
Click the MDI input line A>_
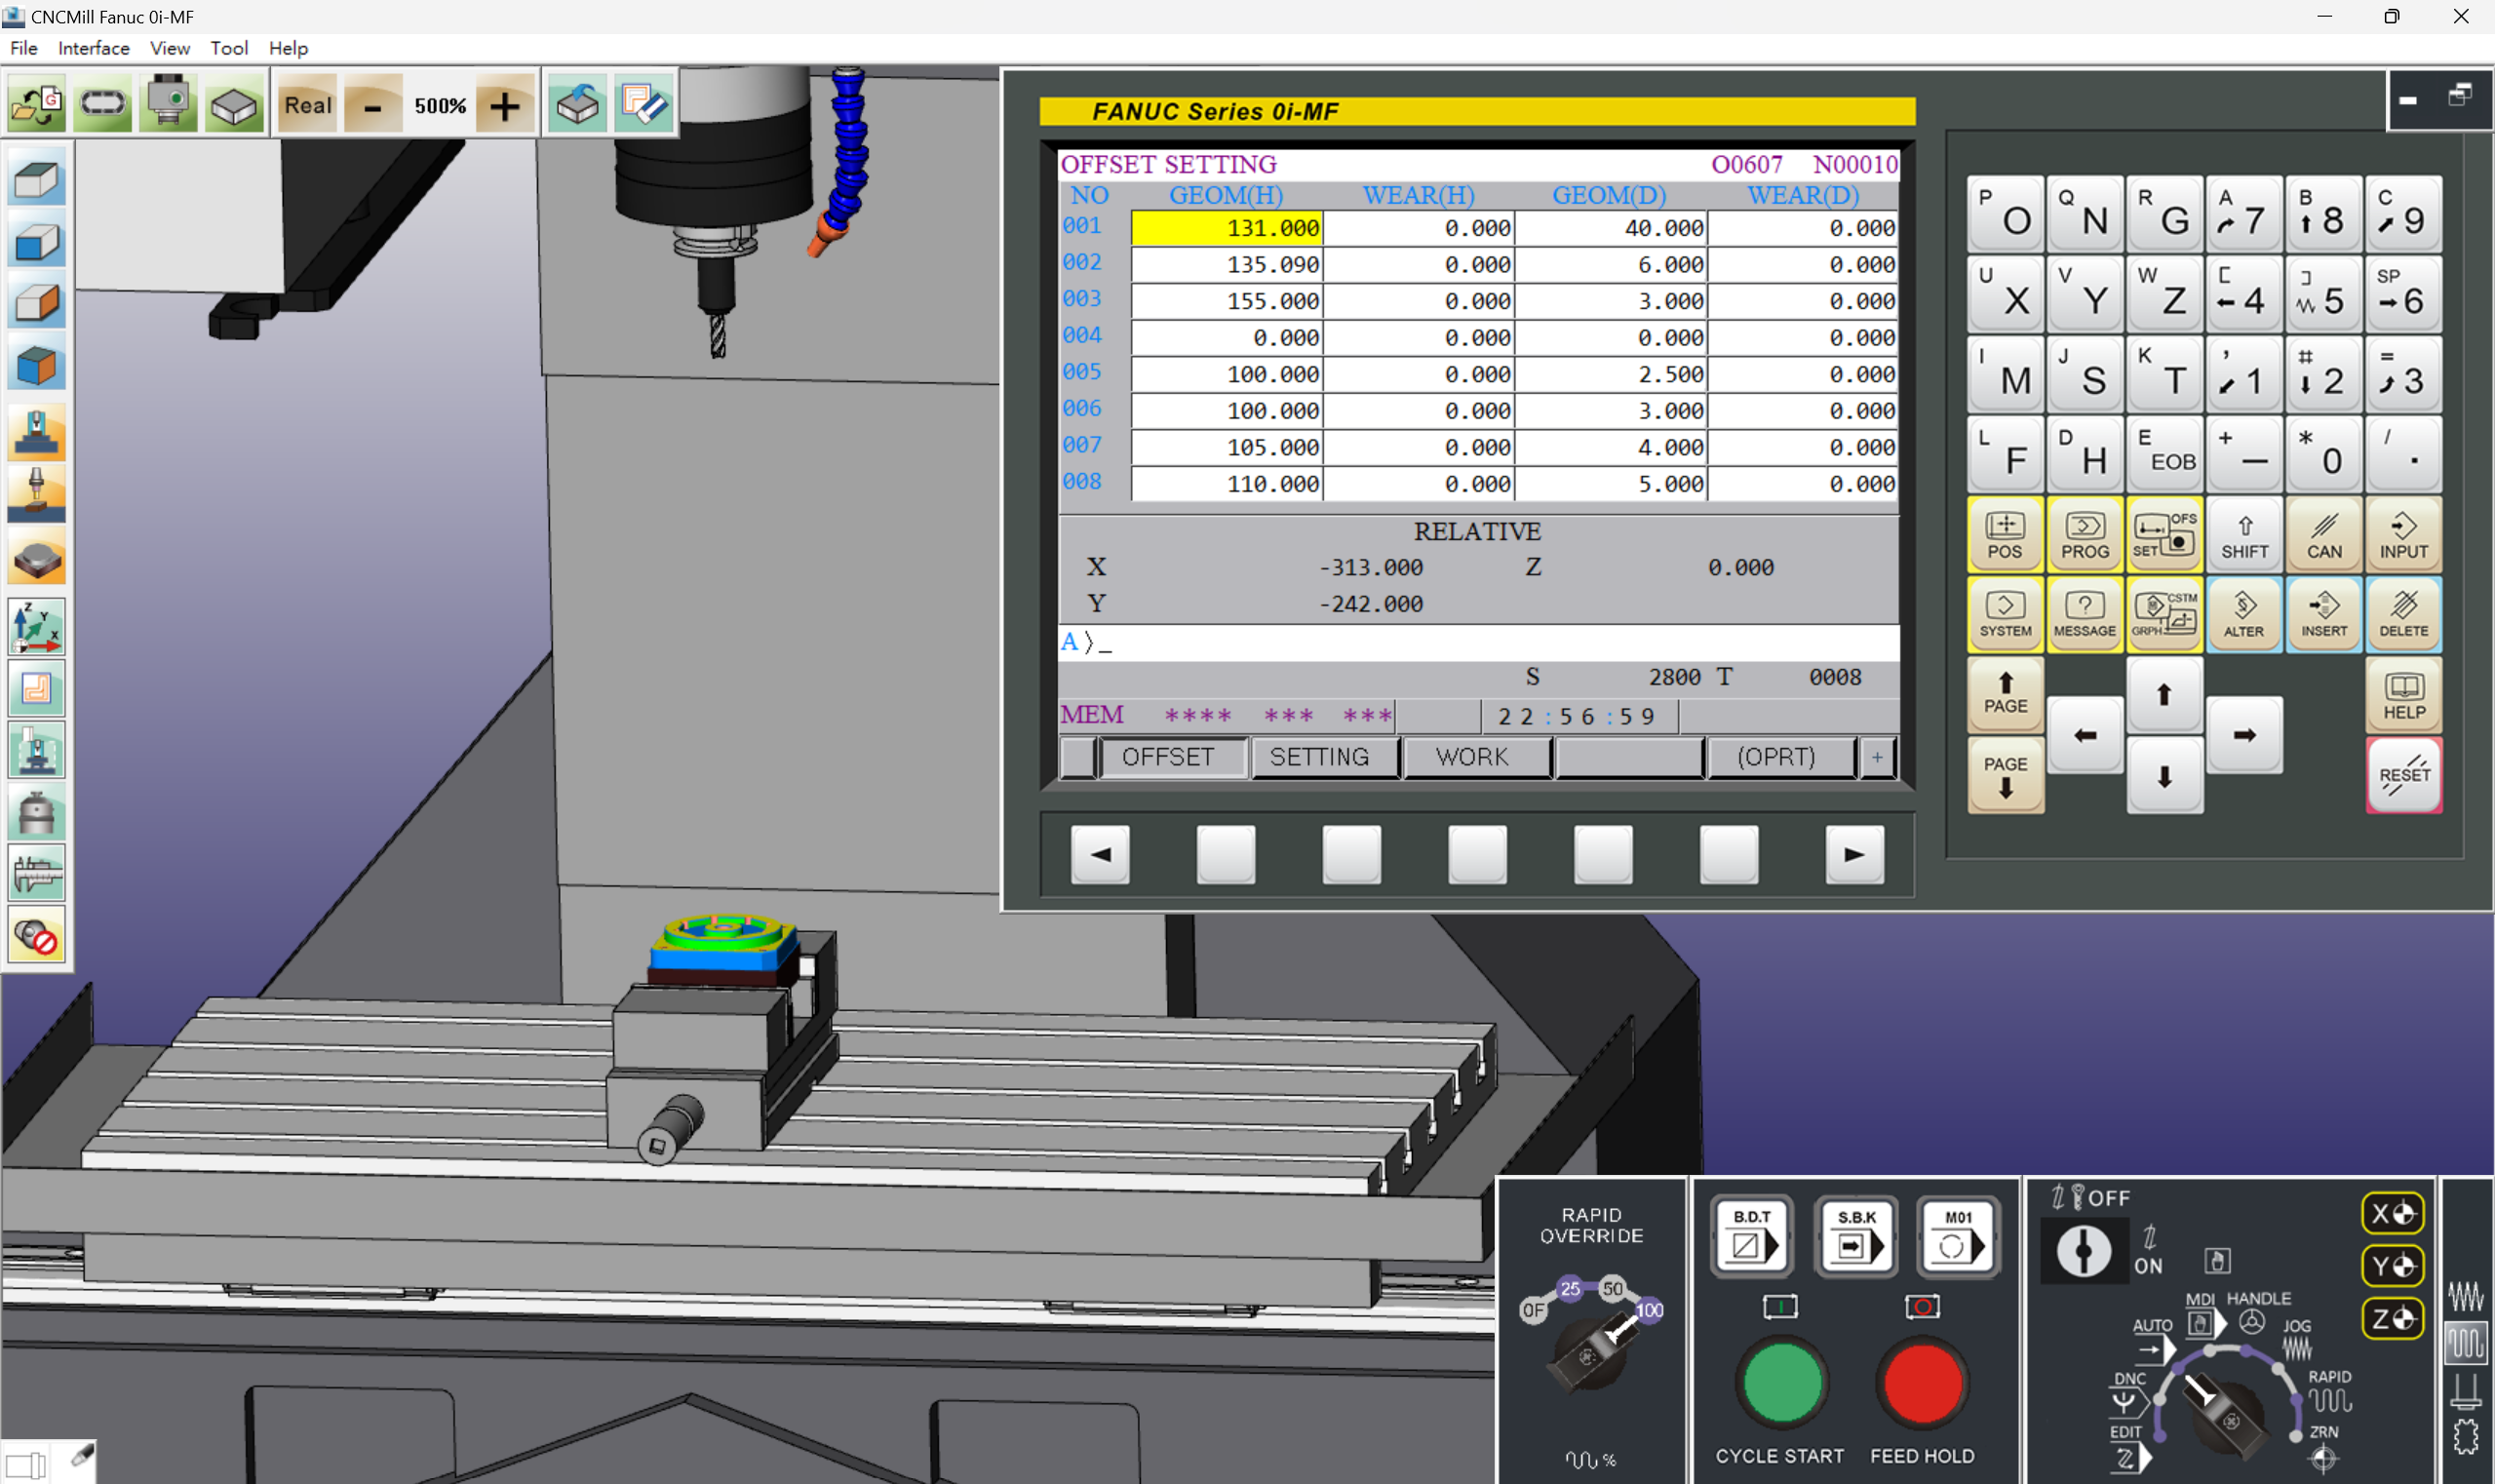point(1478,643)
